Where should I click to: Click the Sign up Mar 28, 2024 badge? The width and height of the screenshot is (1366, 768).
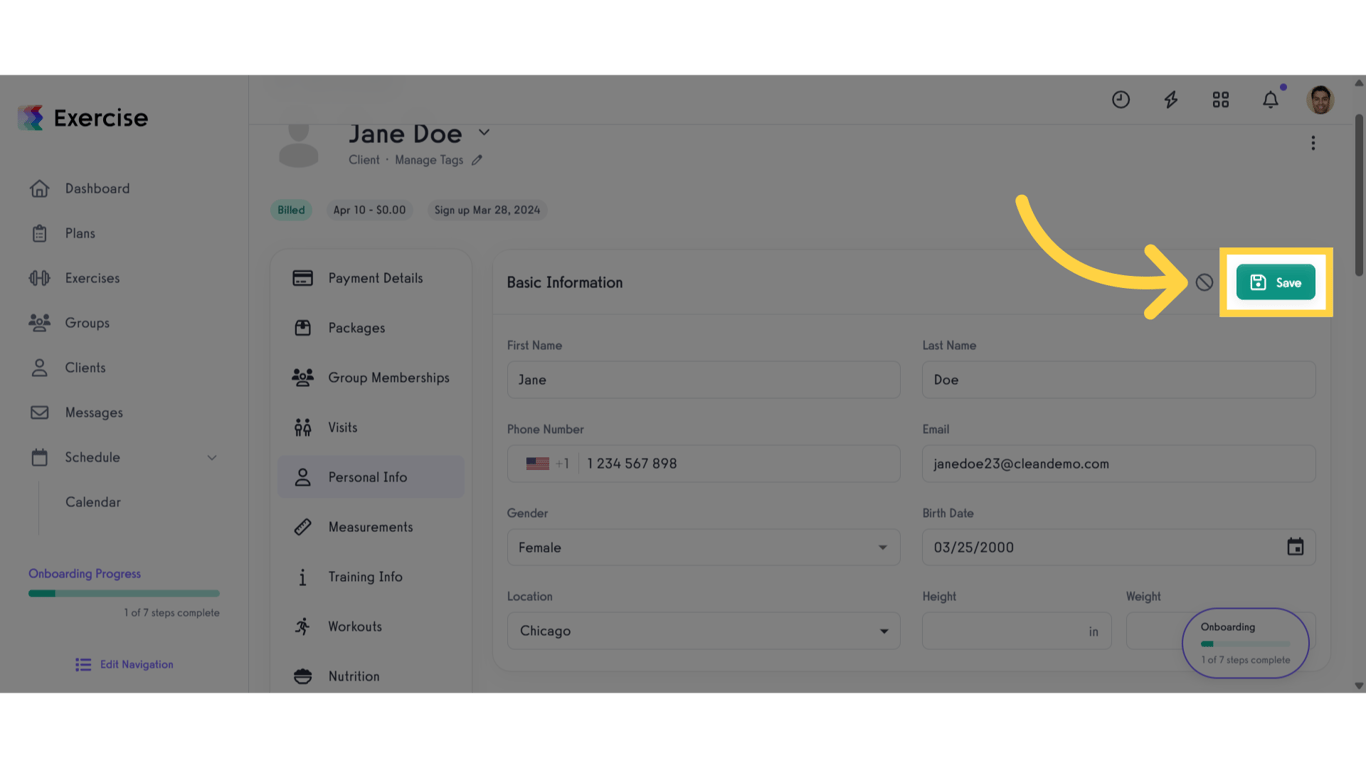(487, 210)
